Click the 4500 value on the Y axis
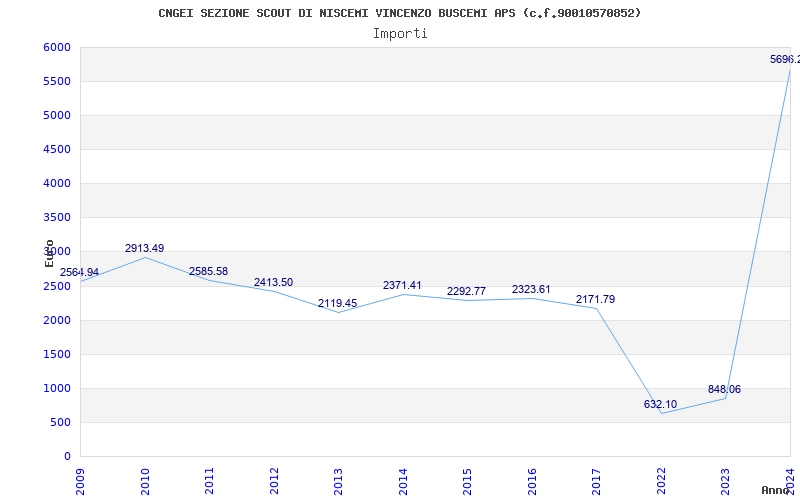This screenshot has height=500, width=800. click(57, 149)
